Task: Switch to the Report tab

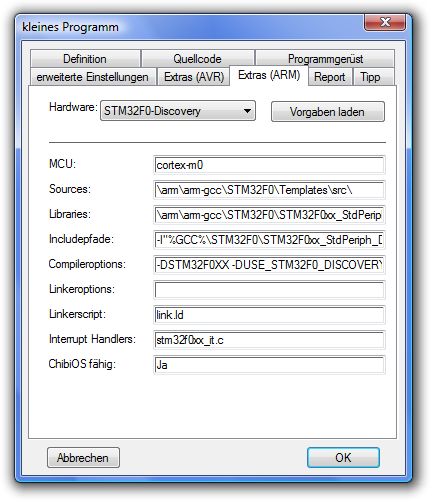Action: point(330,77)
